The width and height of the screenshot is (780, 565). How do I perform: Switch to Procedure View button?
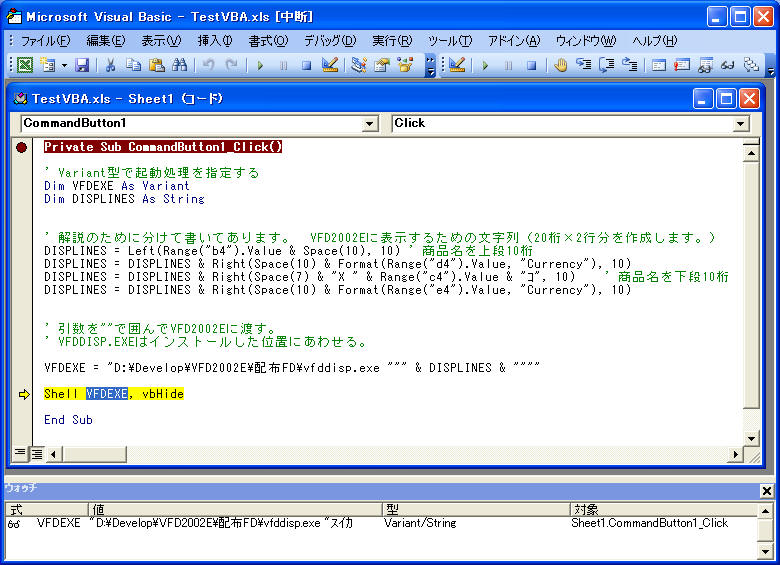coord(20,453)
